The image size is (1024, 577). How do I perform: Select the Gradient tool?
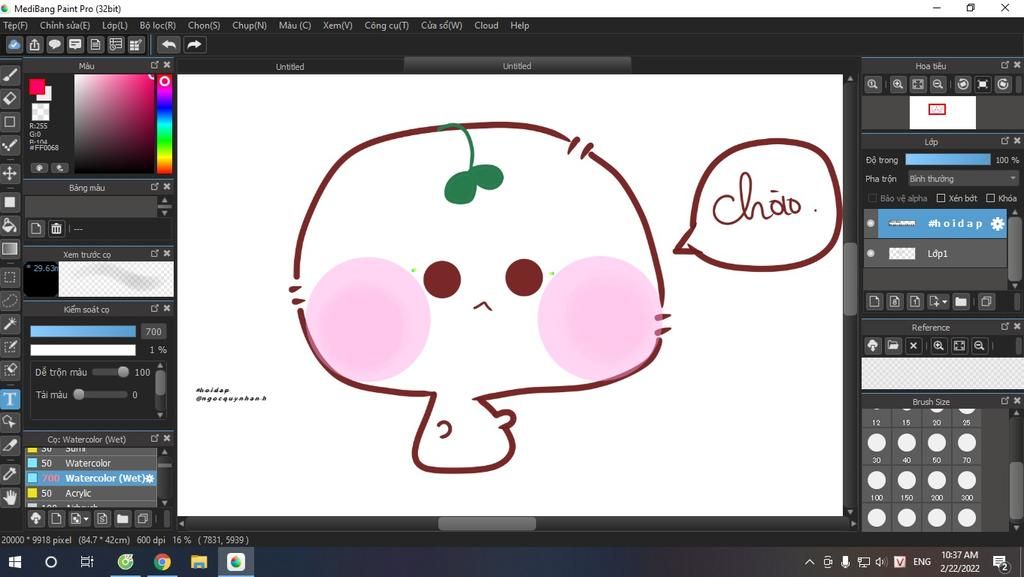(x=10, y=249)
